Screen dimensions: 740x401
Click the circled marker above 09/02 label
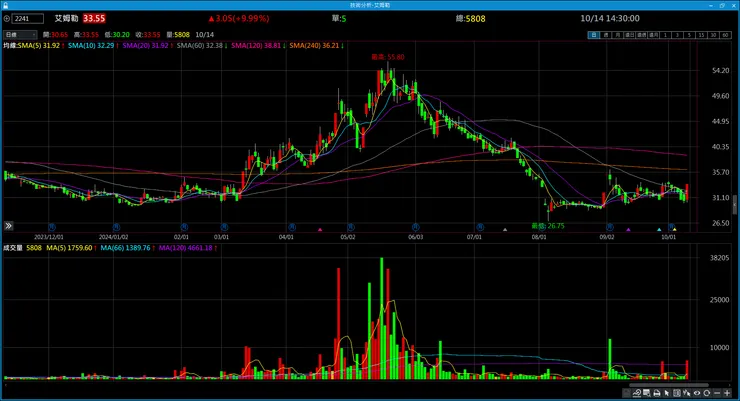pos(610,227)
